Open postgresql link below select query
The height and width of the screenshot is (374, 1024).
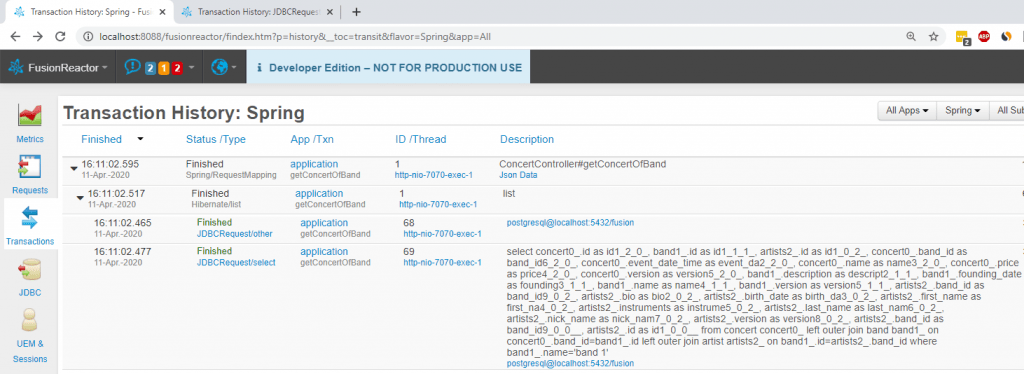click(x=570, y=363)
